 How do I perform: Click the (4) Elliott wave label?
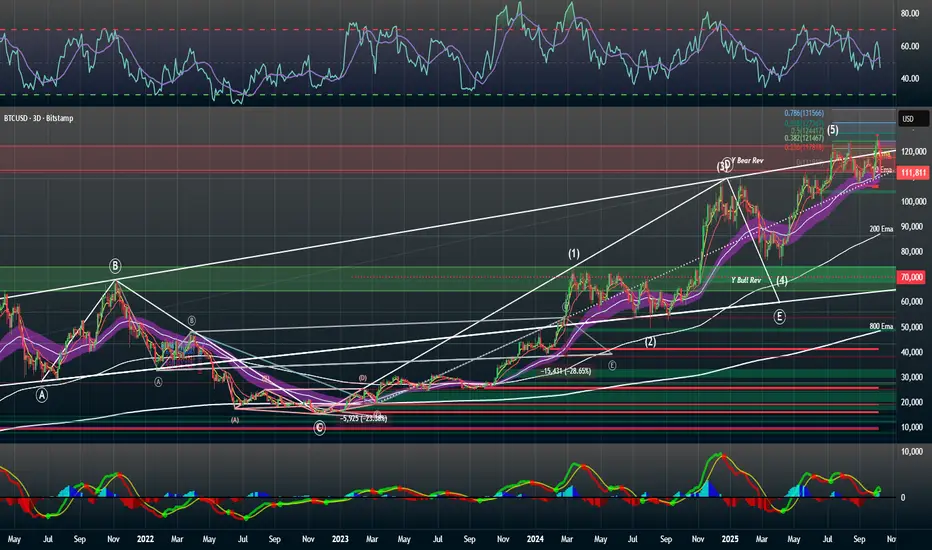pos(782,280)
